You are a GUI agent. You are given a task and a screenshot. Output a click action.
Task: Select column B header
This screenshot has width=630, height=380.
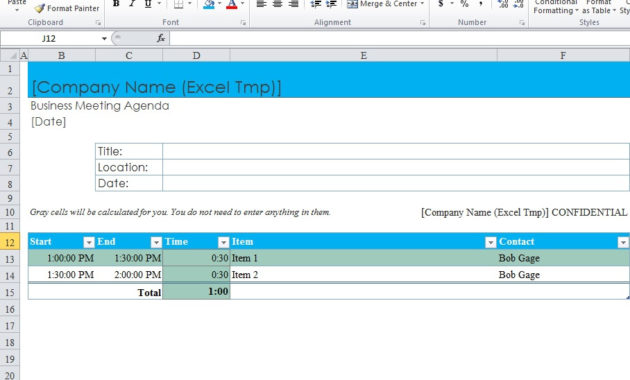61,55
